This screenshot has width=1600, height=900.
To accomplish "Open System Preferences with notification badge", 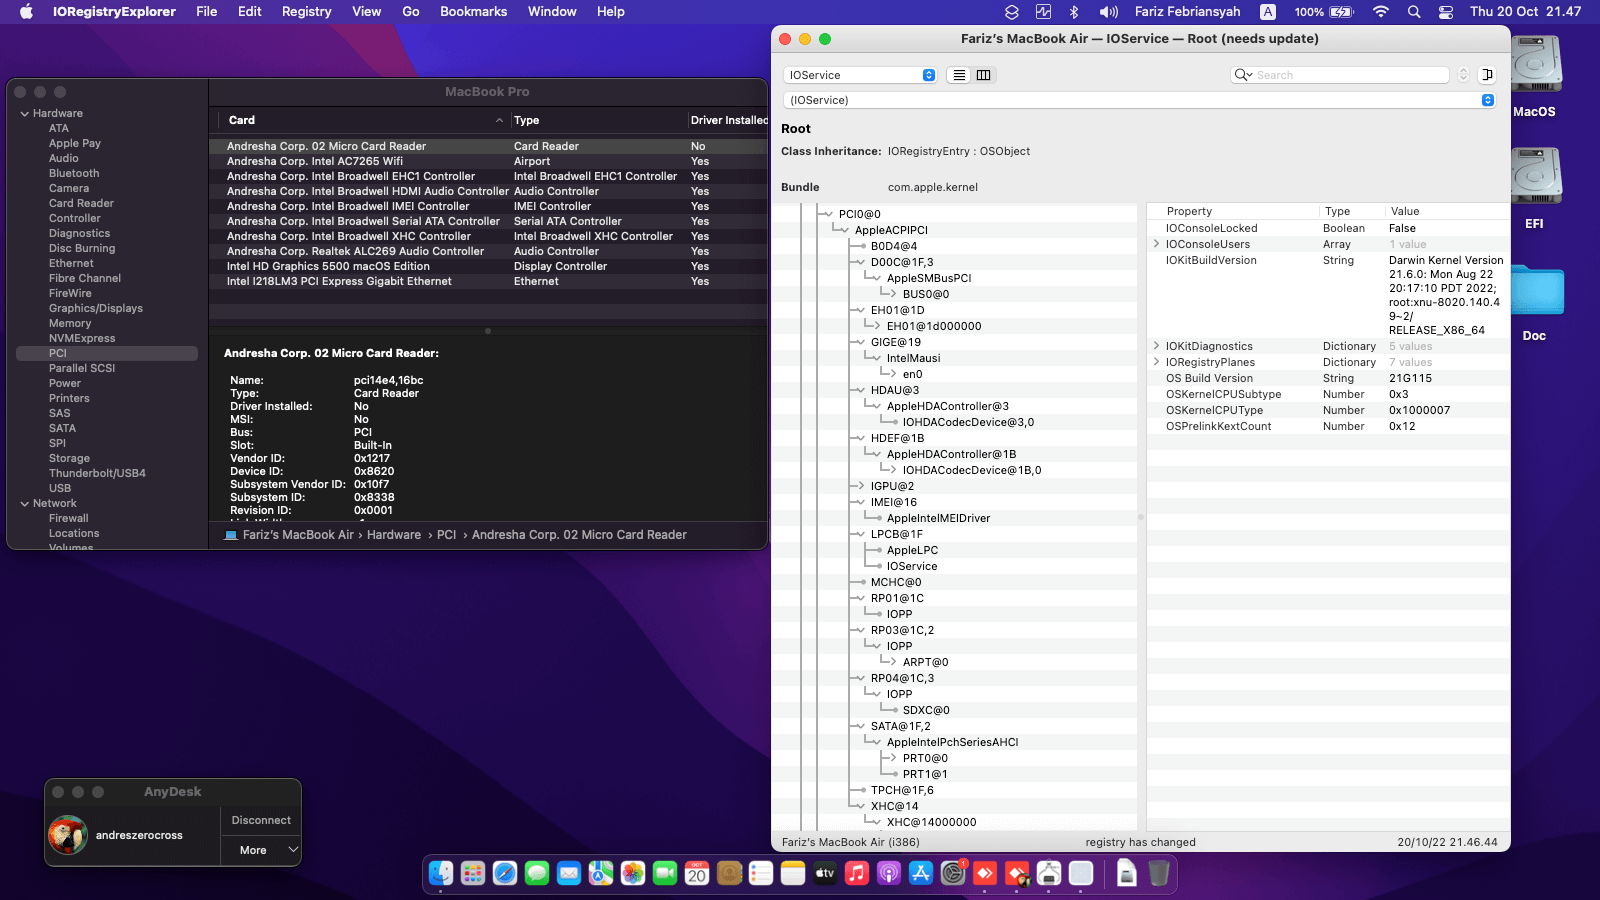I will click(953, 874).
